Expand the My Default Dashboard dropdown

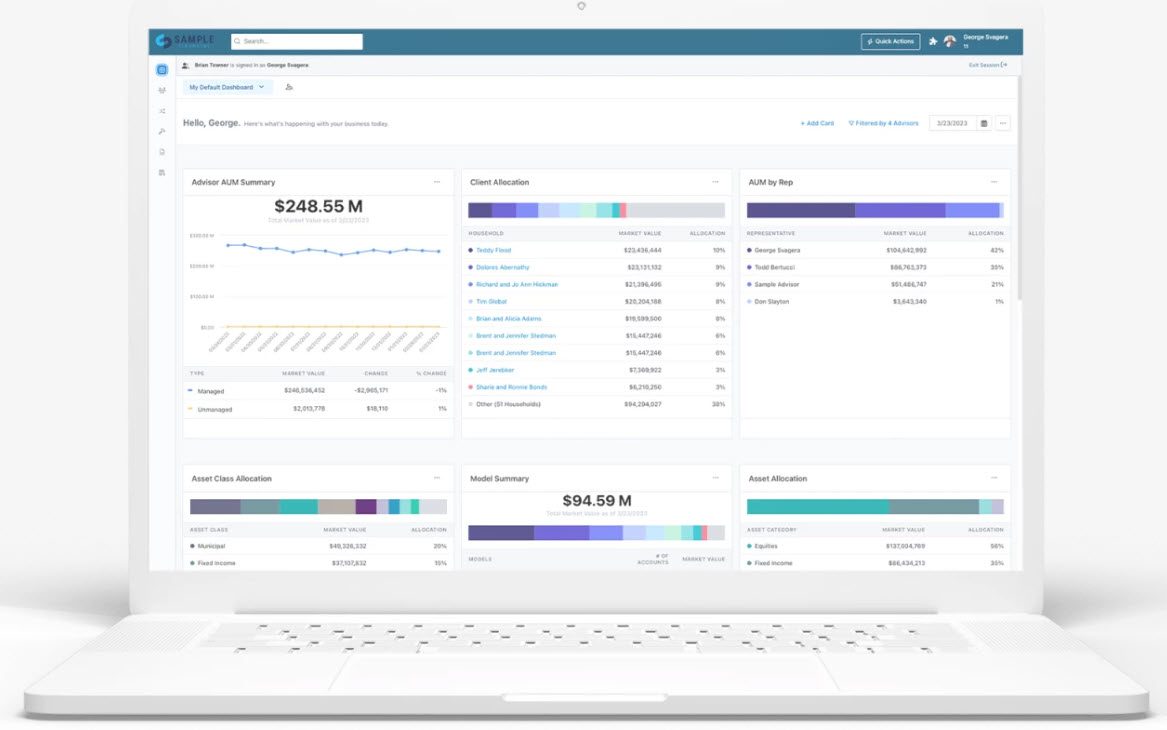click(227, 87)
